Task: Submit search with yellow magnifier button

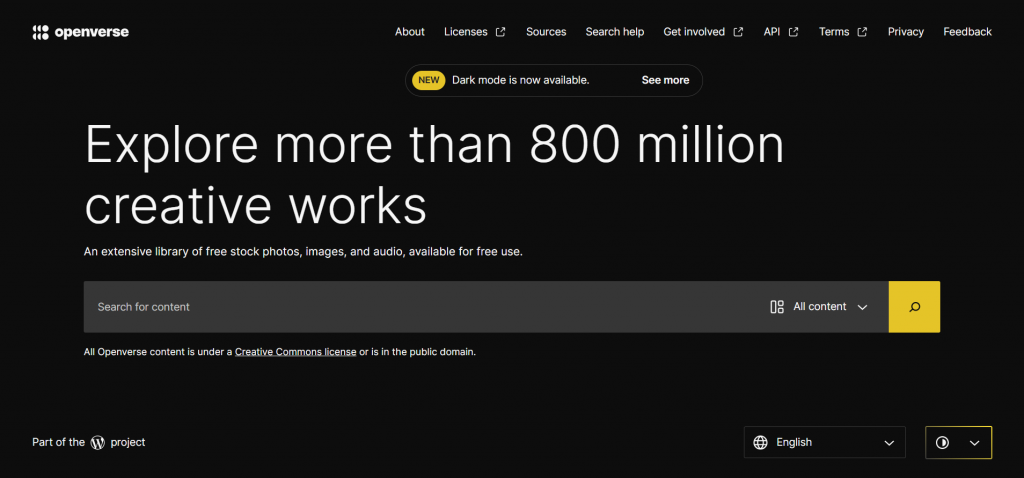Action: [x=914, y=307]
